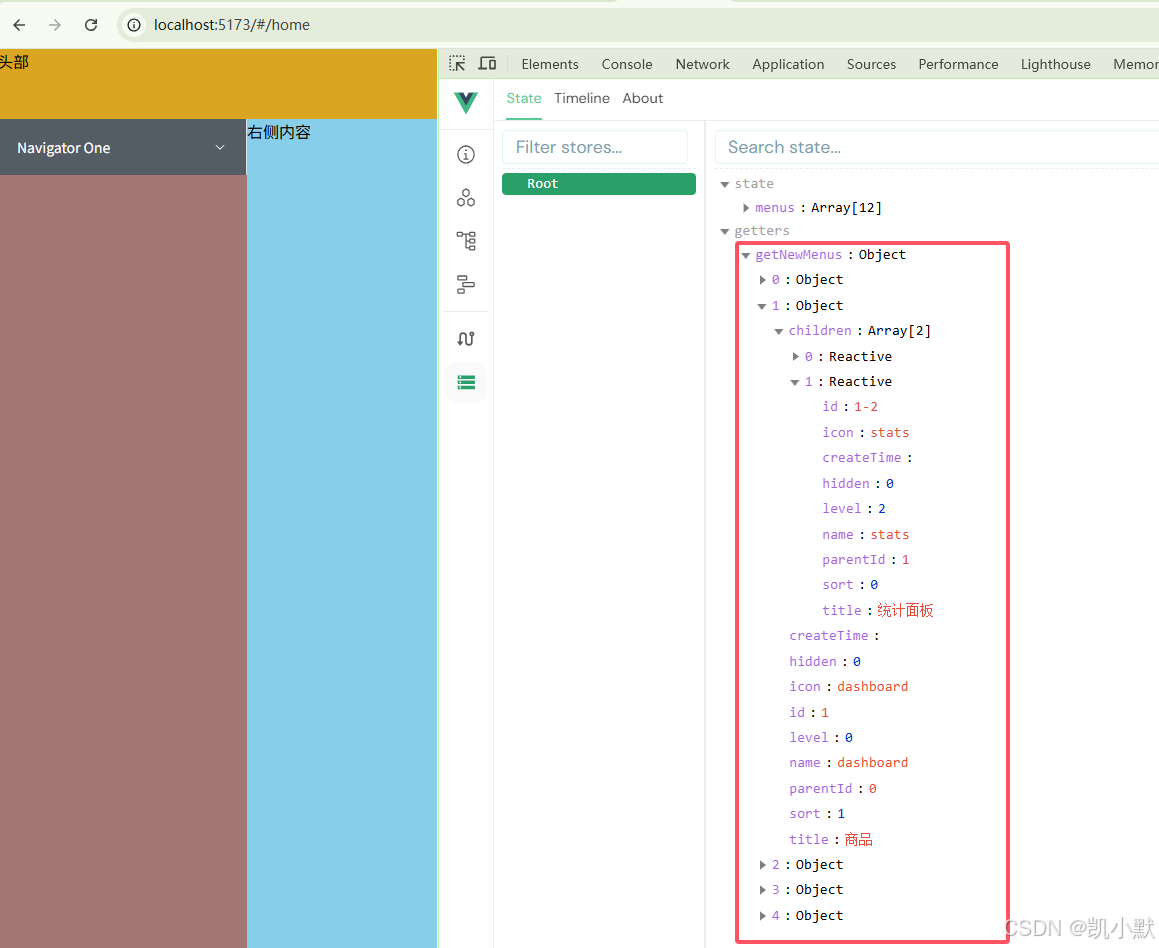Screen dimensions: 1159x948
Task: Click the icon : dashboard row
Action: (x=849, y=686)
